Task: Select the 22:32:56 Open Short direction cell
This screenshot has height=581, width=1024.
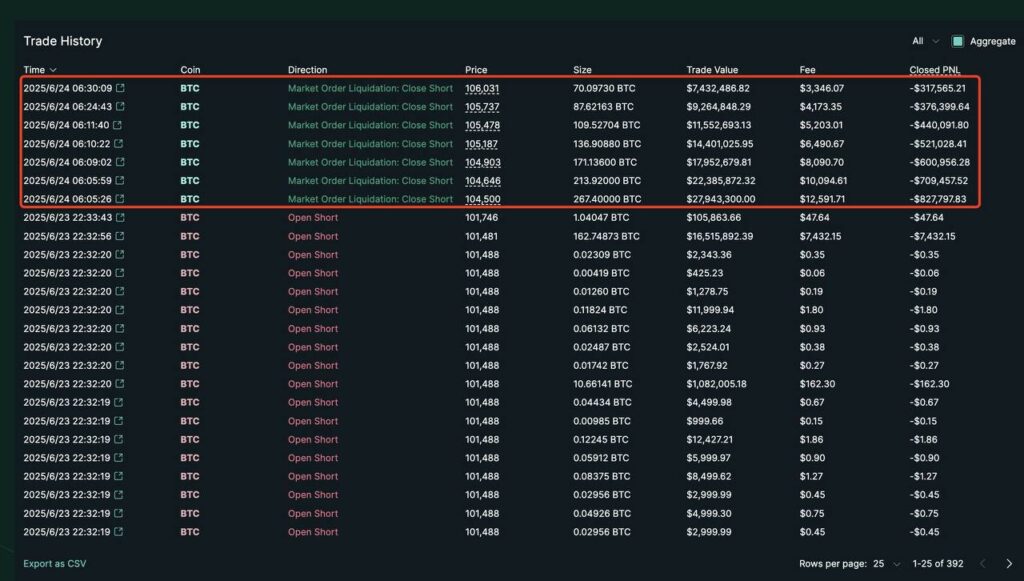Action: coord(313,237)
